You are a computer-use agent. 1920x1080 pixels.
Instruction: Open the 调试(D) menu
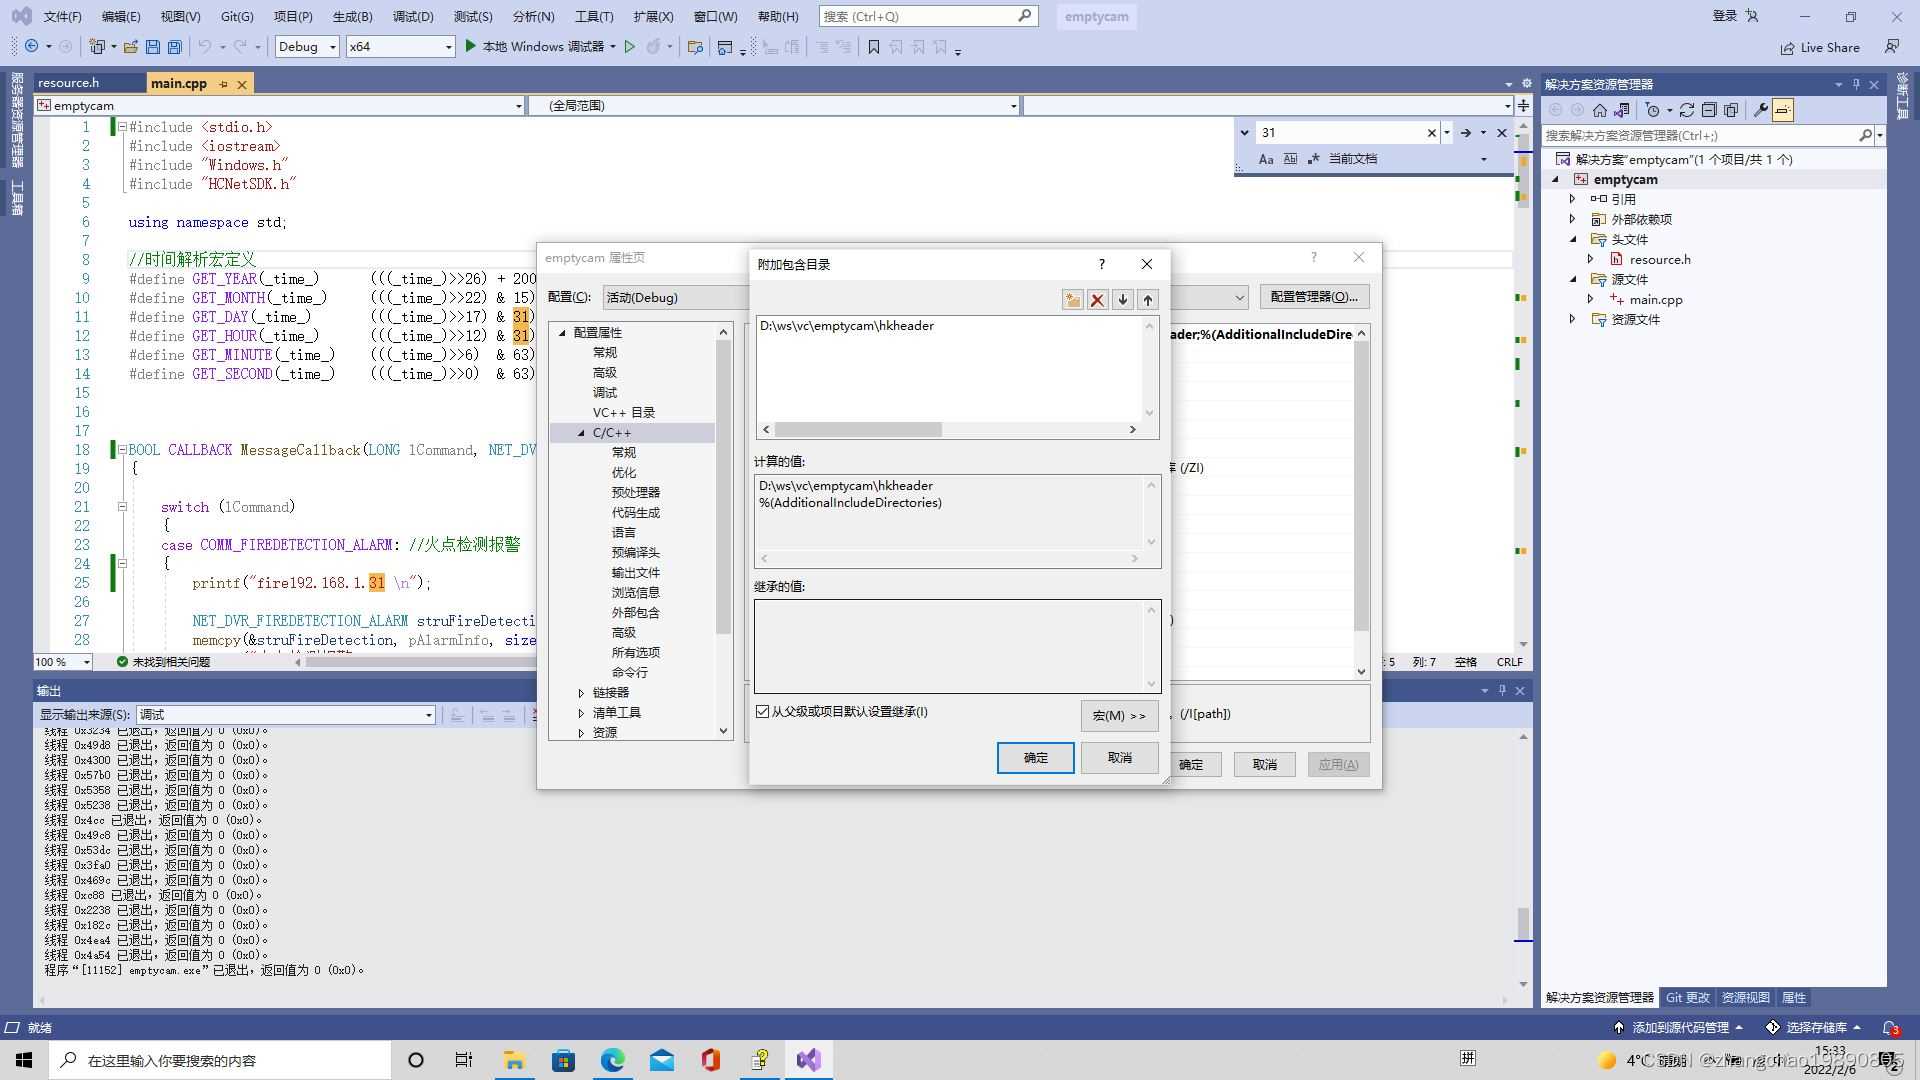(x=413, y=16)
